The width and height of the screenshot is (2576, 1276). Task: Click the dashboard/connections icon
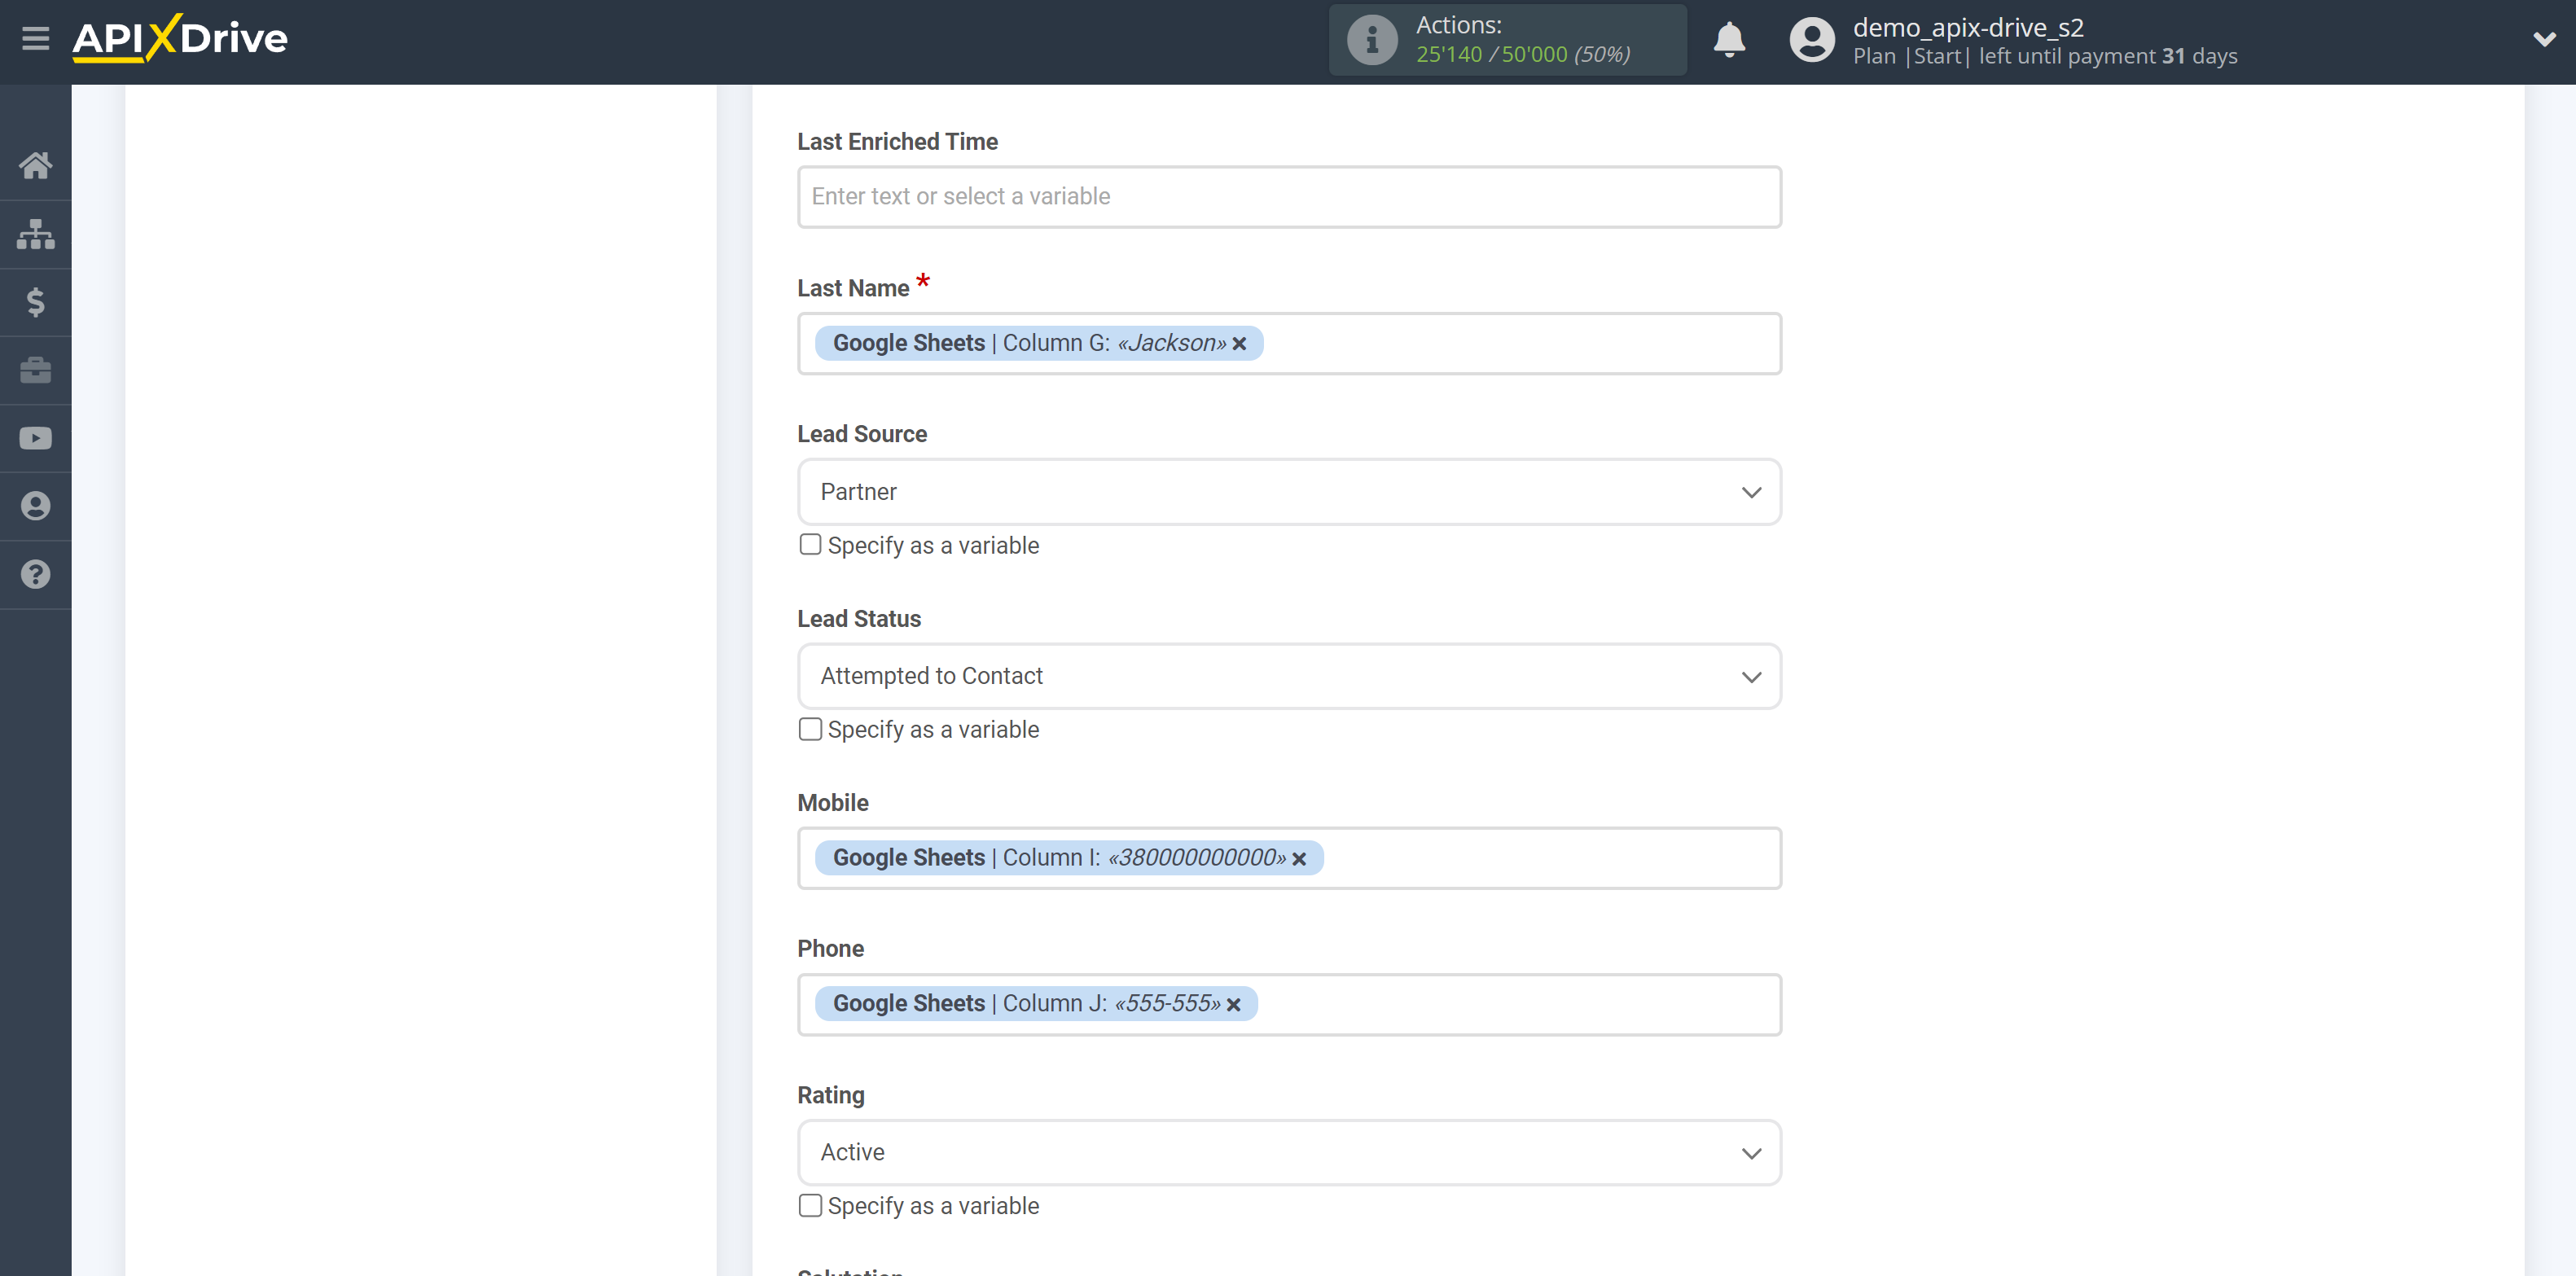(x=36, y=233)
